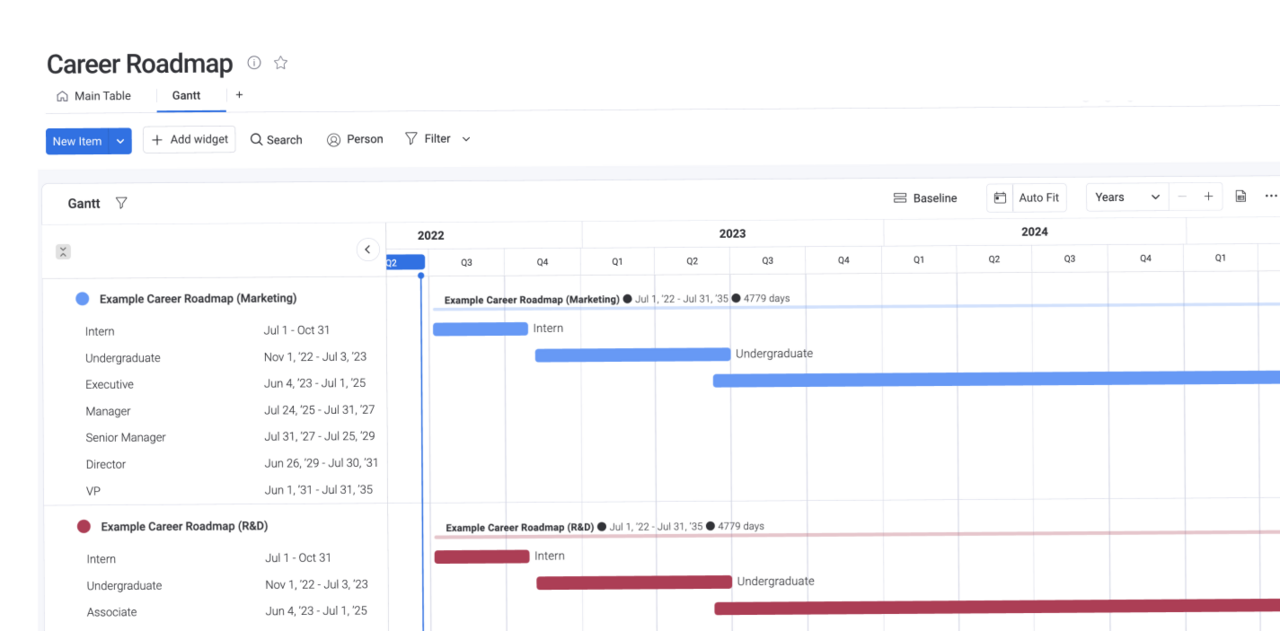This screenshot has height=631, width=1280.
Task: Select the Gantt tab
Action: (186, 96)
